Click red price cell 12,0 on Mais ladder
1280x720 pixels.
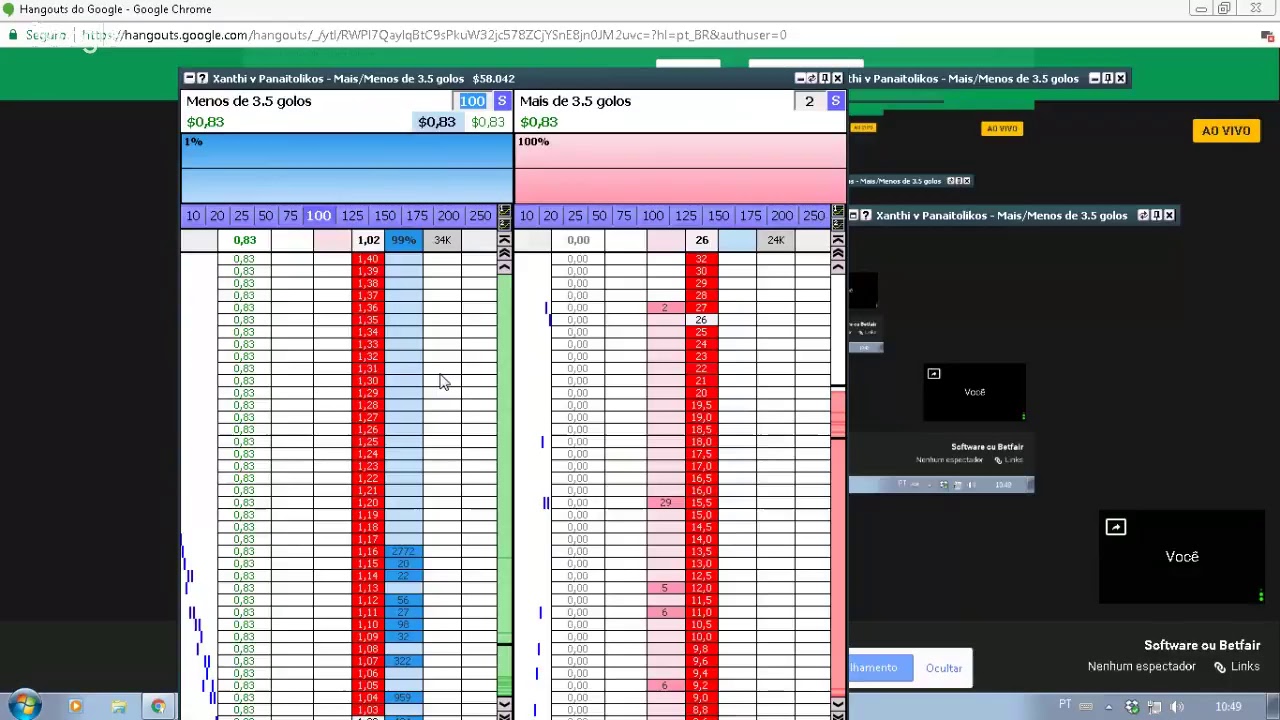coord(702,588)
